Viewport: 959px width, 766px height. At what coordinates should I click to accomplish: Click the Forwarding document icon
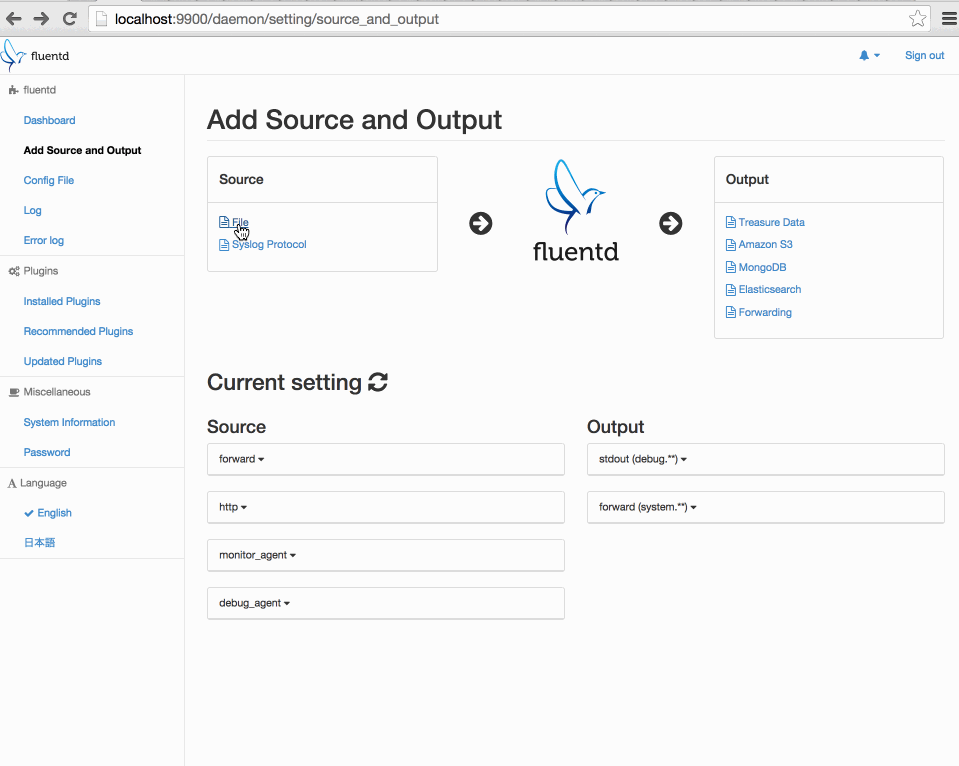[x=730, y=312]
